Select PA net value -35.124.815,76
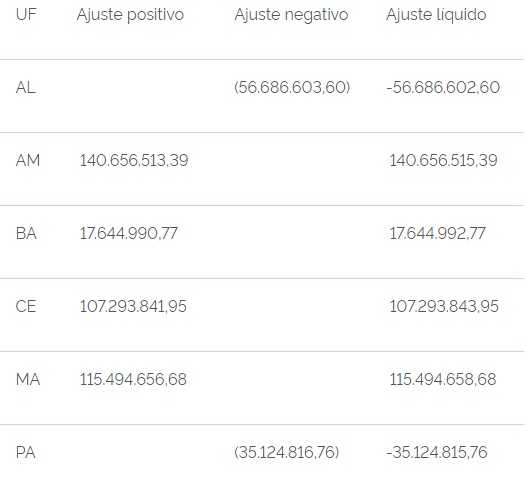Image resolution: width=526 pixels, height=495 pixels. [437, 452]
